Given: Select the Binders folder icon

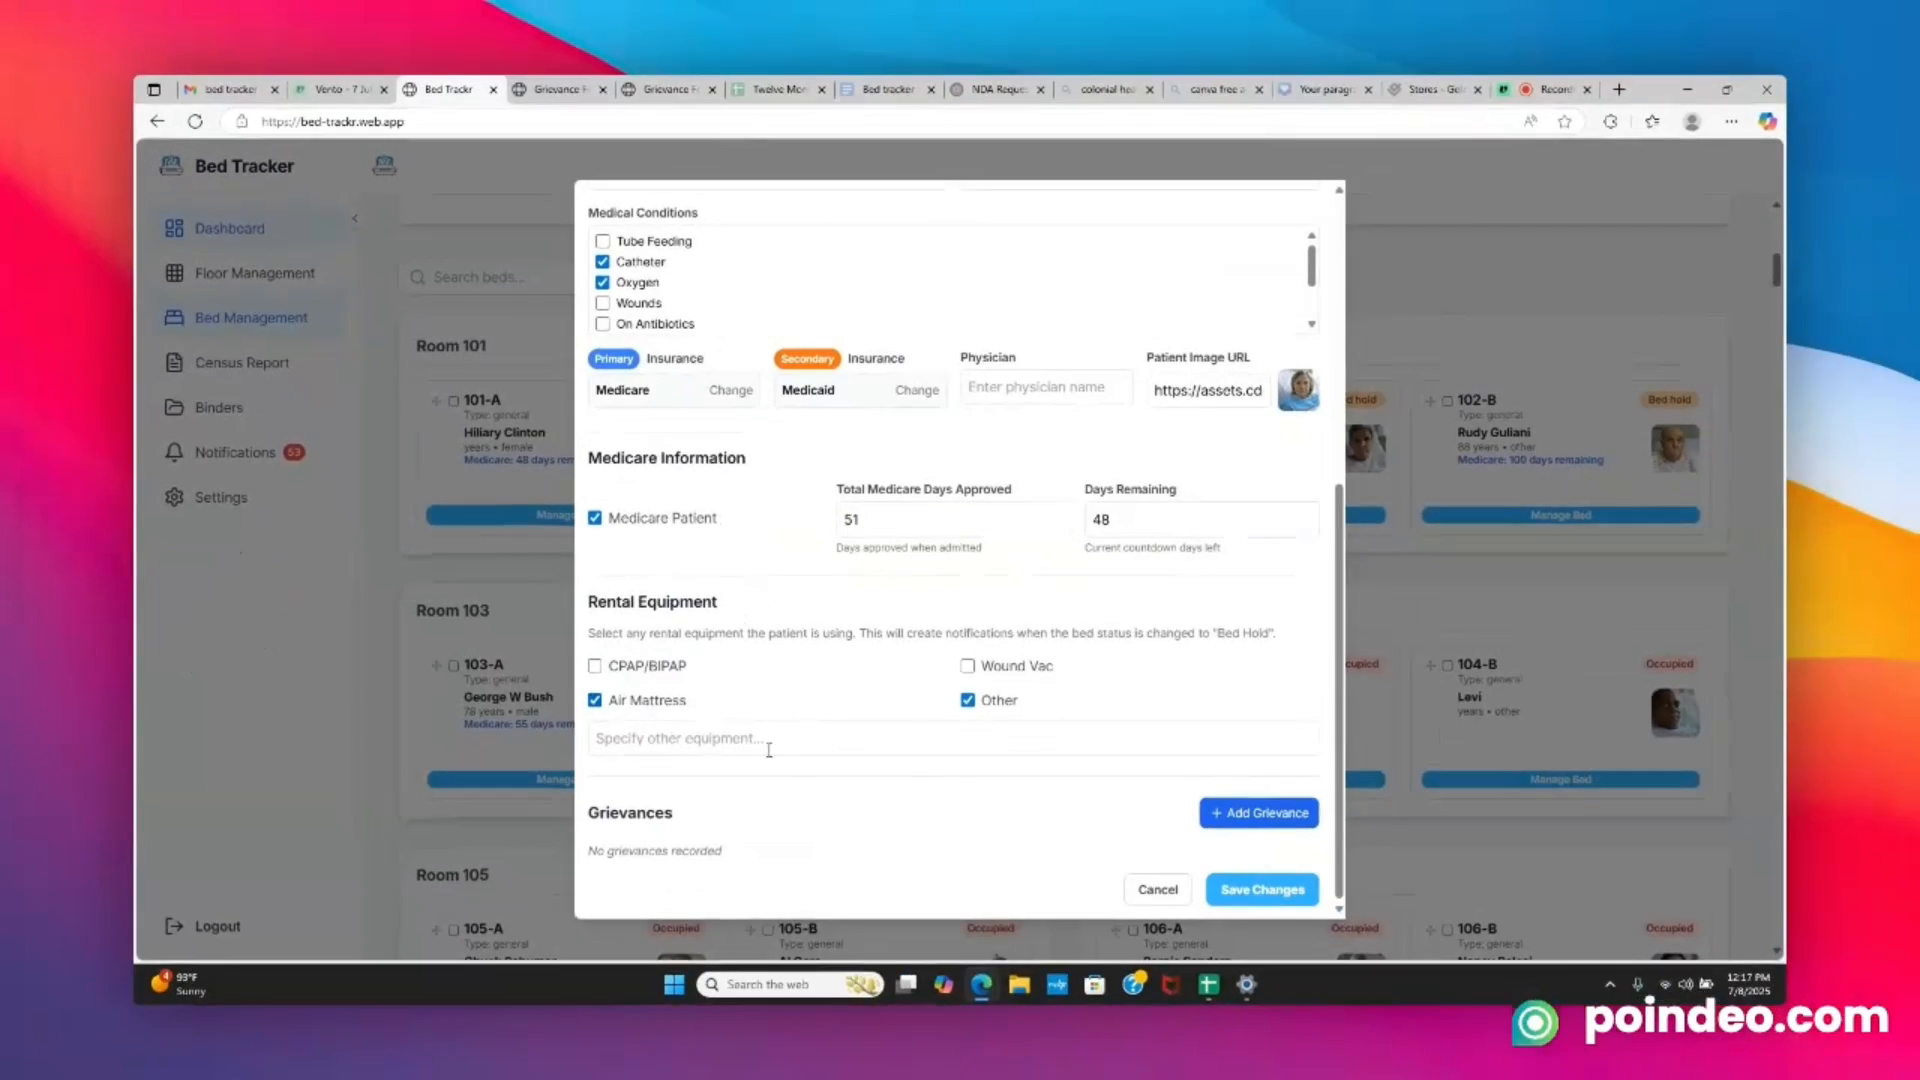Looking at the screenshot, I should 174,407.
